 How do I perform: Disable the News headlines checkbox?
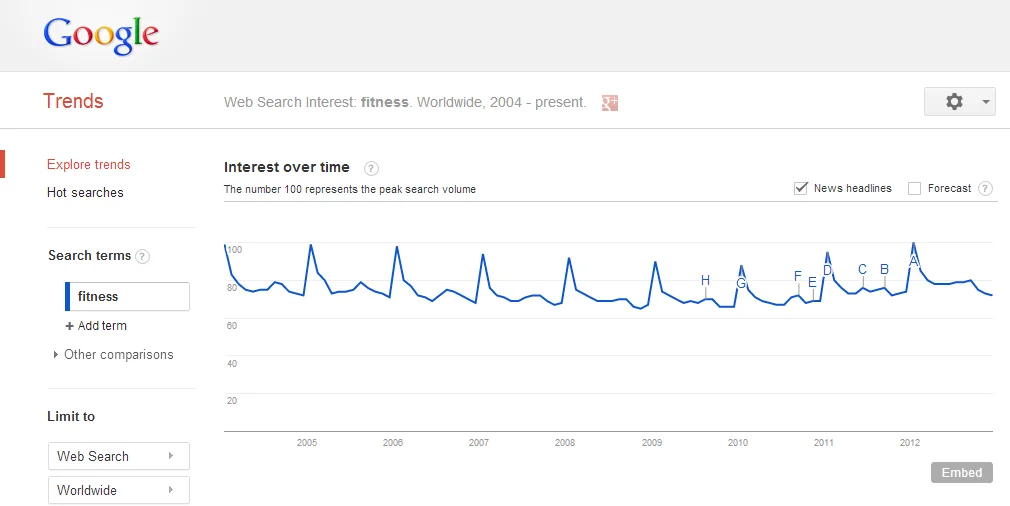coord(801,188)
